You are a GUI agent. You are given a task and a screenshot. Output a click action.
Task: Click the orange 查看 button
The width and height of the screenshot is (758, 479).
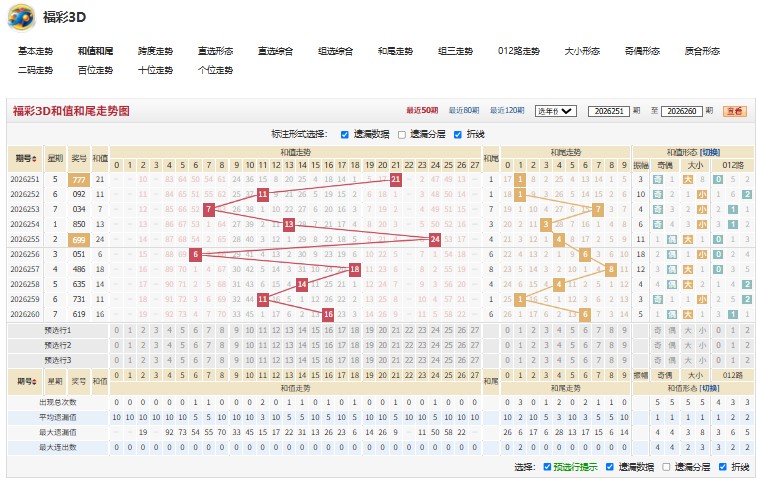point(735,111)
